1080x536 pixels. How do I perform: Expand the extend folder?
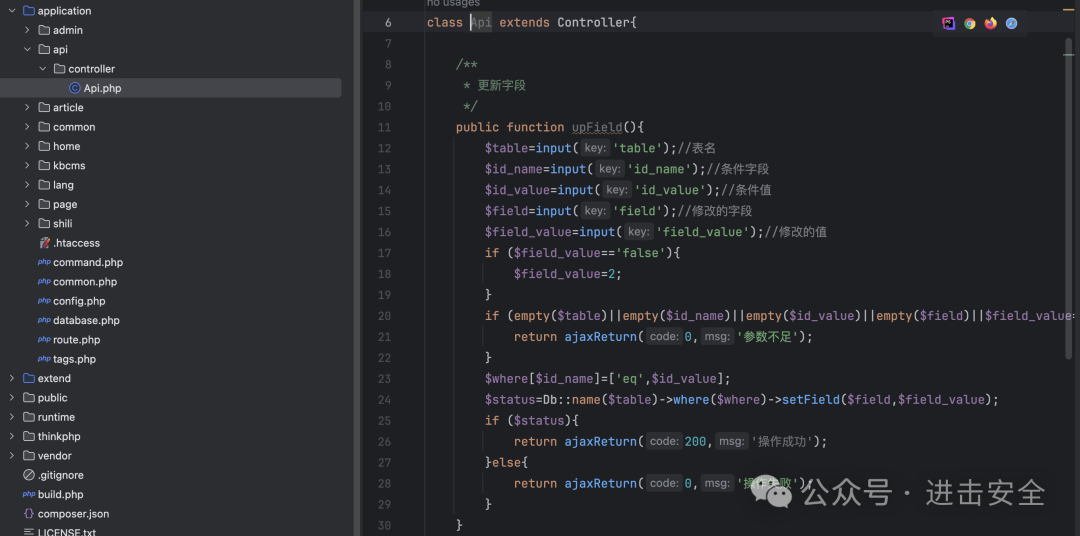pos(12,378)
